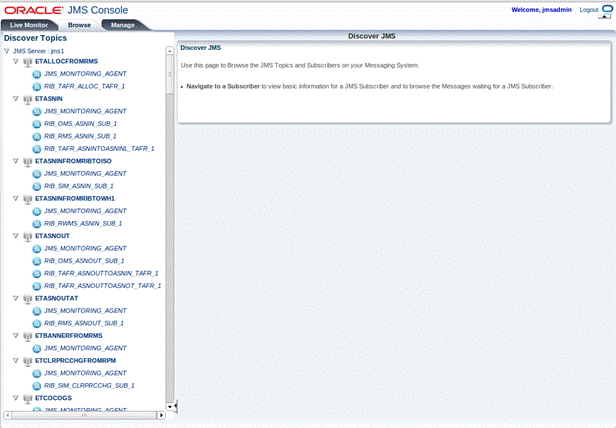
Task: Collapse the ETALLOCFROMRMS topic node
Action: [x=16, y=61]
